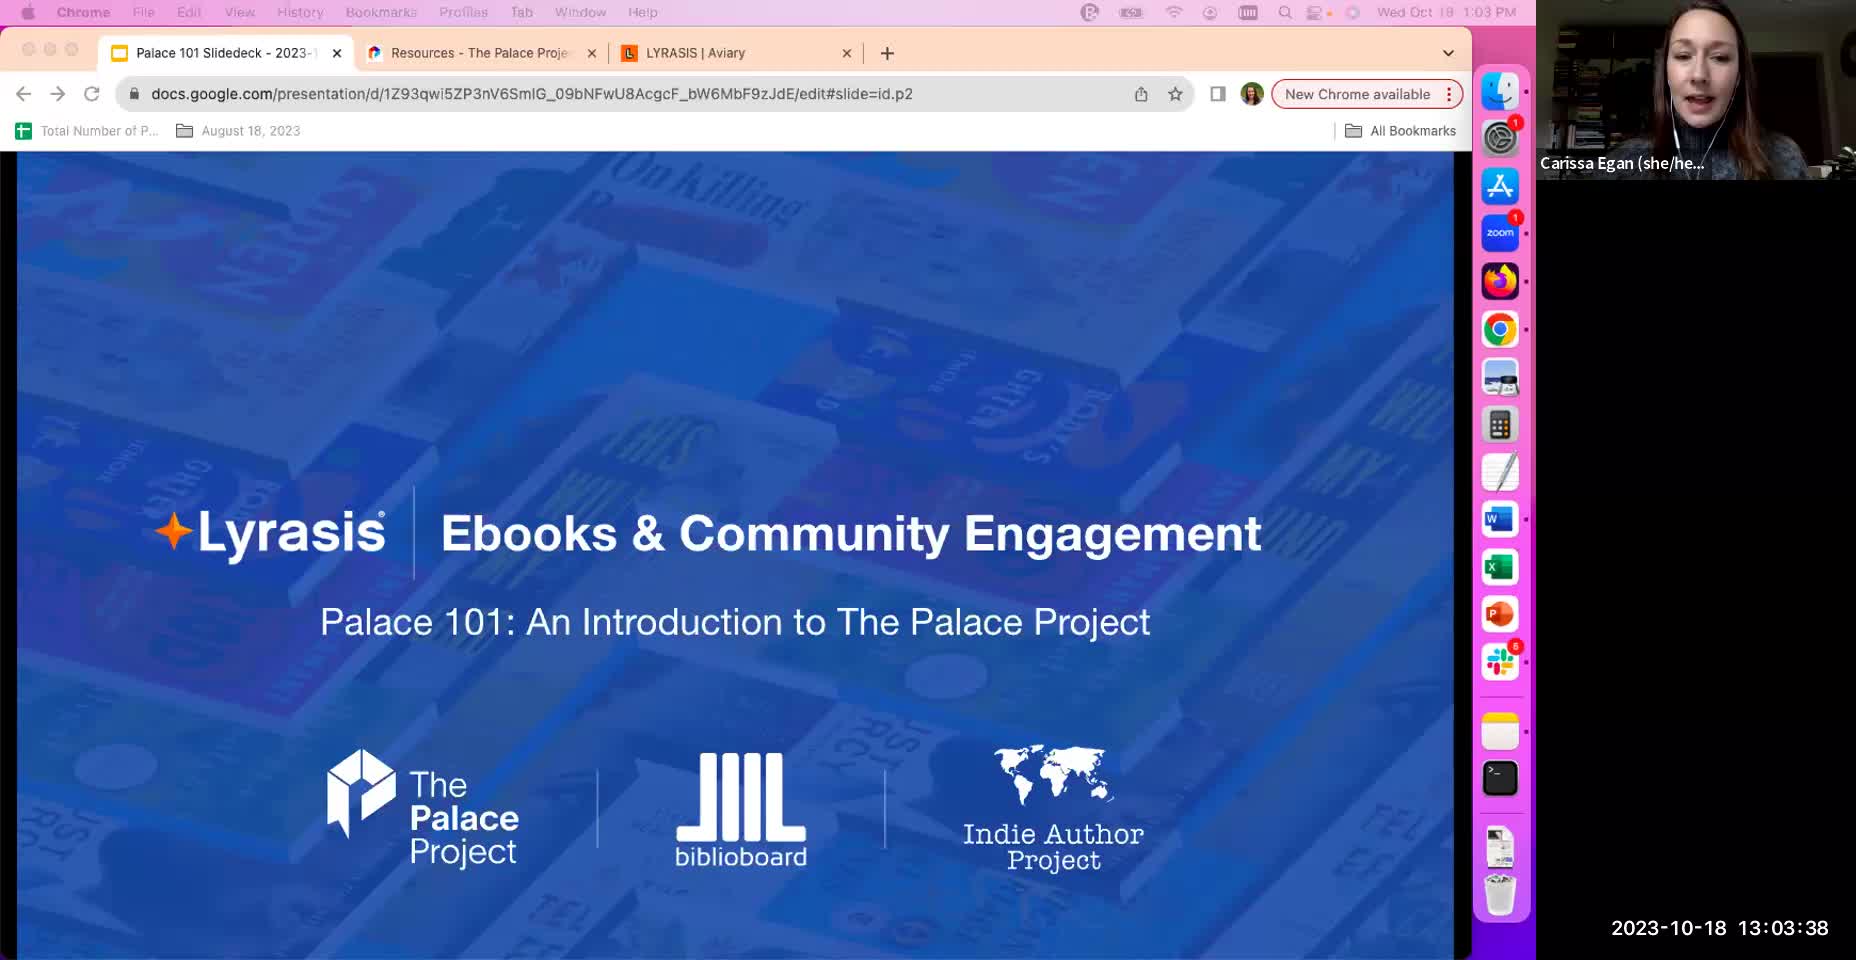The image size is (1856, 960).
Task: Open Microsoft Excel in the dock
Action: point(1499,567)
